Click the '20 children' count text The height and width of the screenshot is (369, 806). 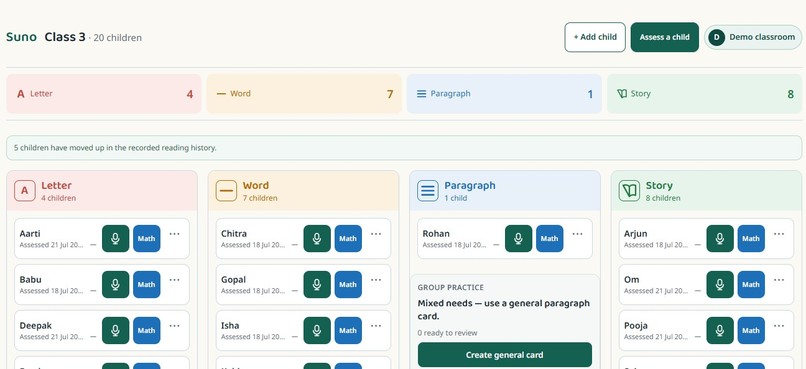pyautogui.click(x=117, y=38)
